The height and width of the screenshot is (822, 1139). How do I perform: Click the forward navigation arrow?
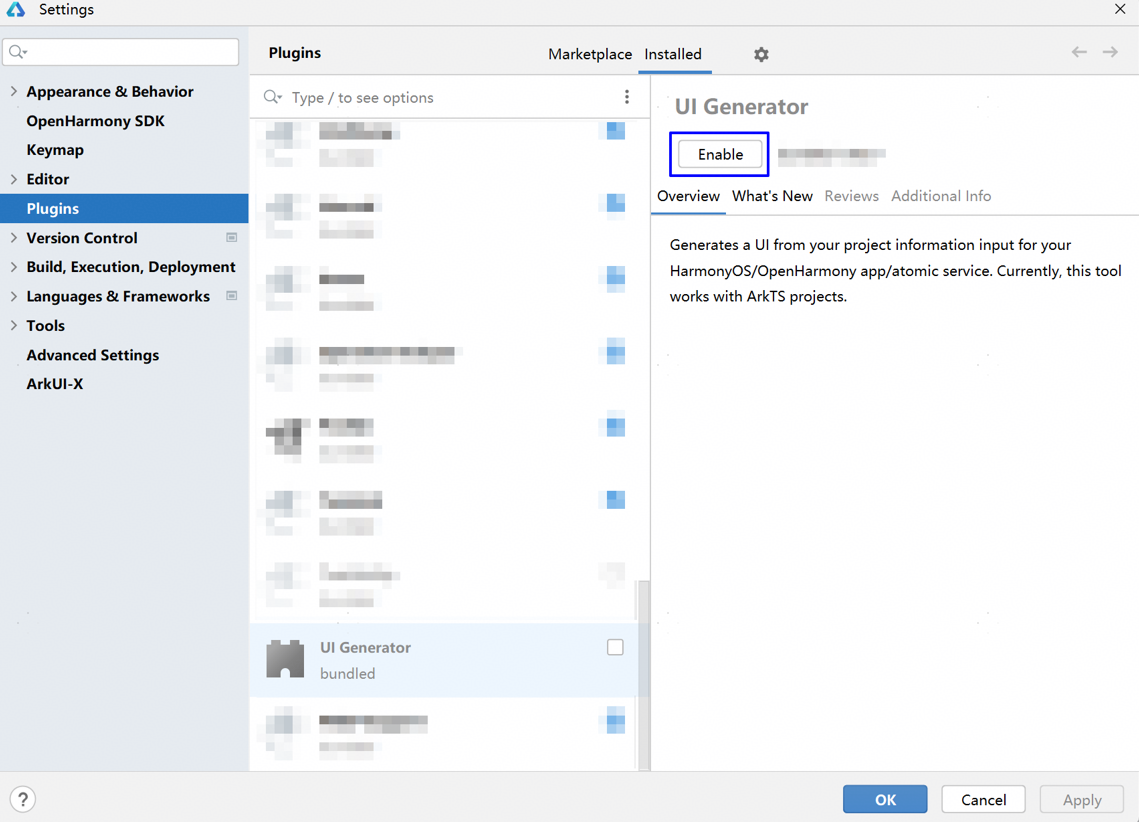click(x=1110, y=52)
